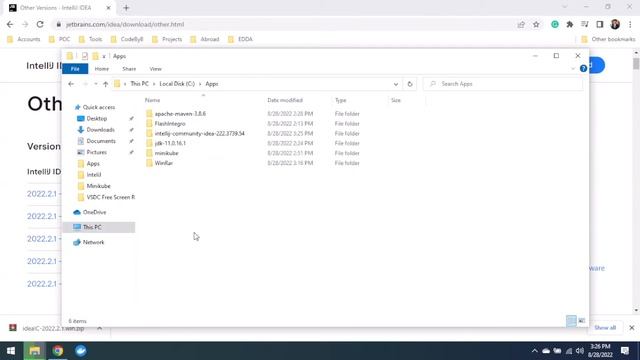This screenshot has width=640, height=360.
Task: Click the Search Apps field
Action: (x=502, y=84)
